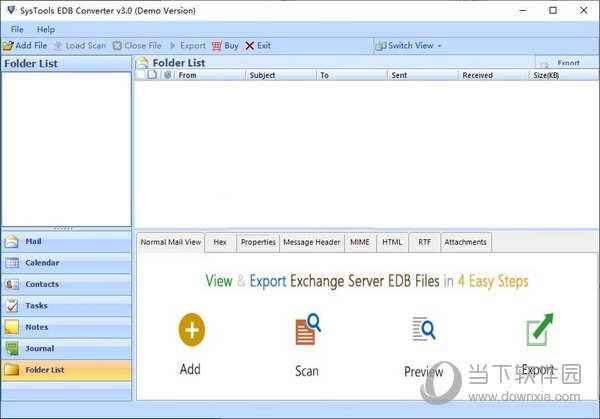600x419 pixels.
Task: Click the Scan document icon
Action: (x=308, y=329)
